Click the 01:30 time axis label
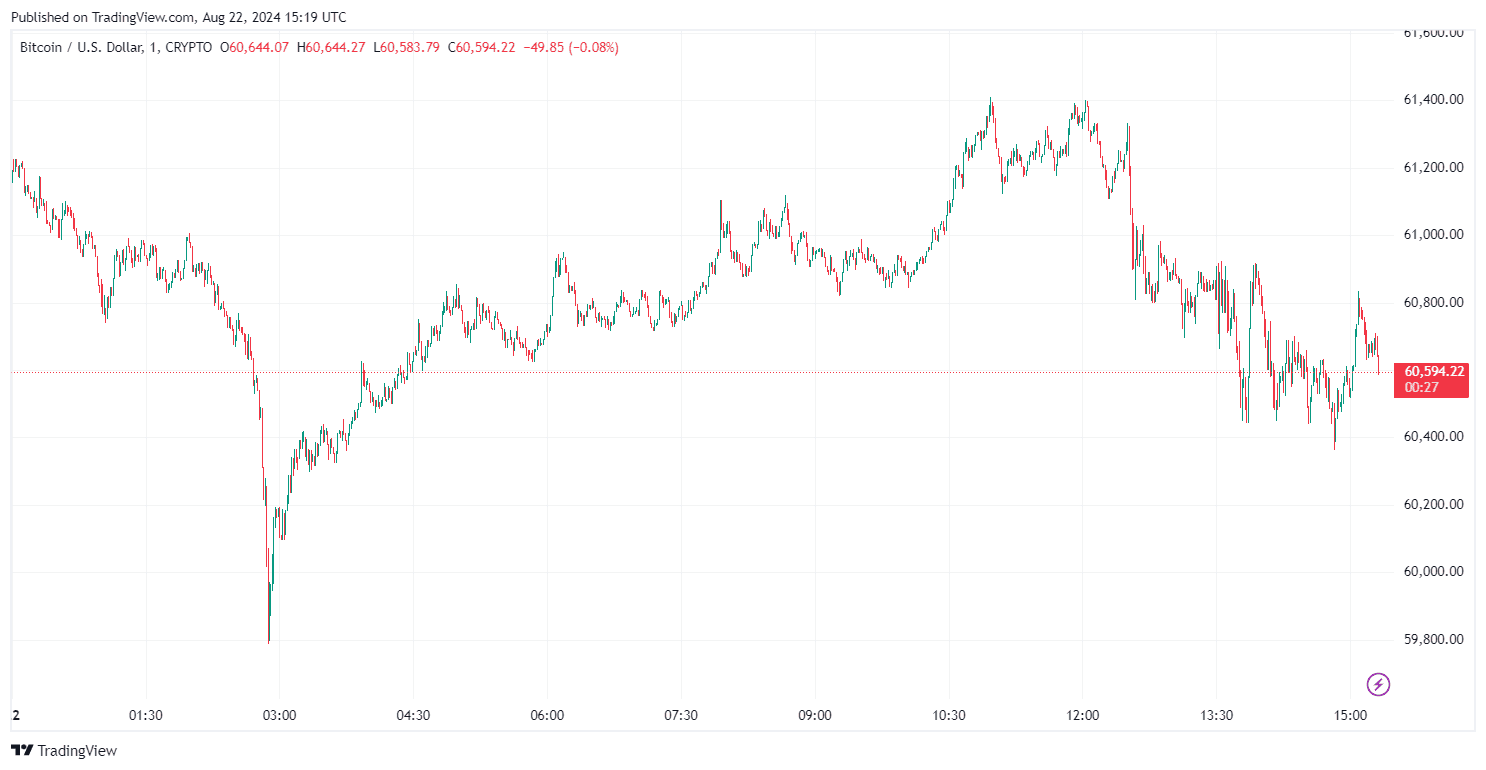This screenshot has height=770, width=1486. point(146,716)
